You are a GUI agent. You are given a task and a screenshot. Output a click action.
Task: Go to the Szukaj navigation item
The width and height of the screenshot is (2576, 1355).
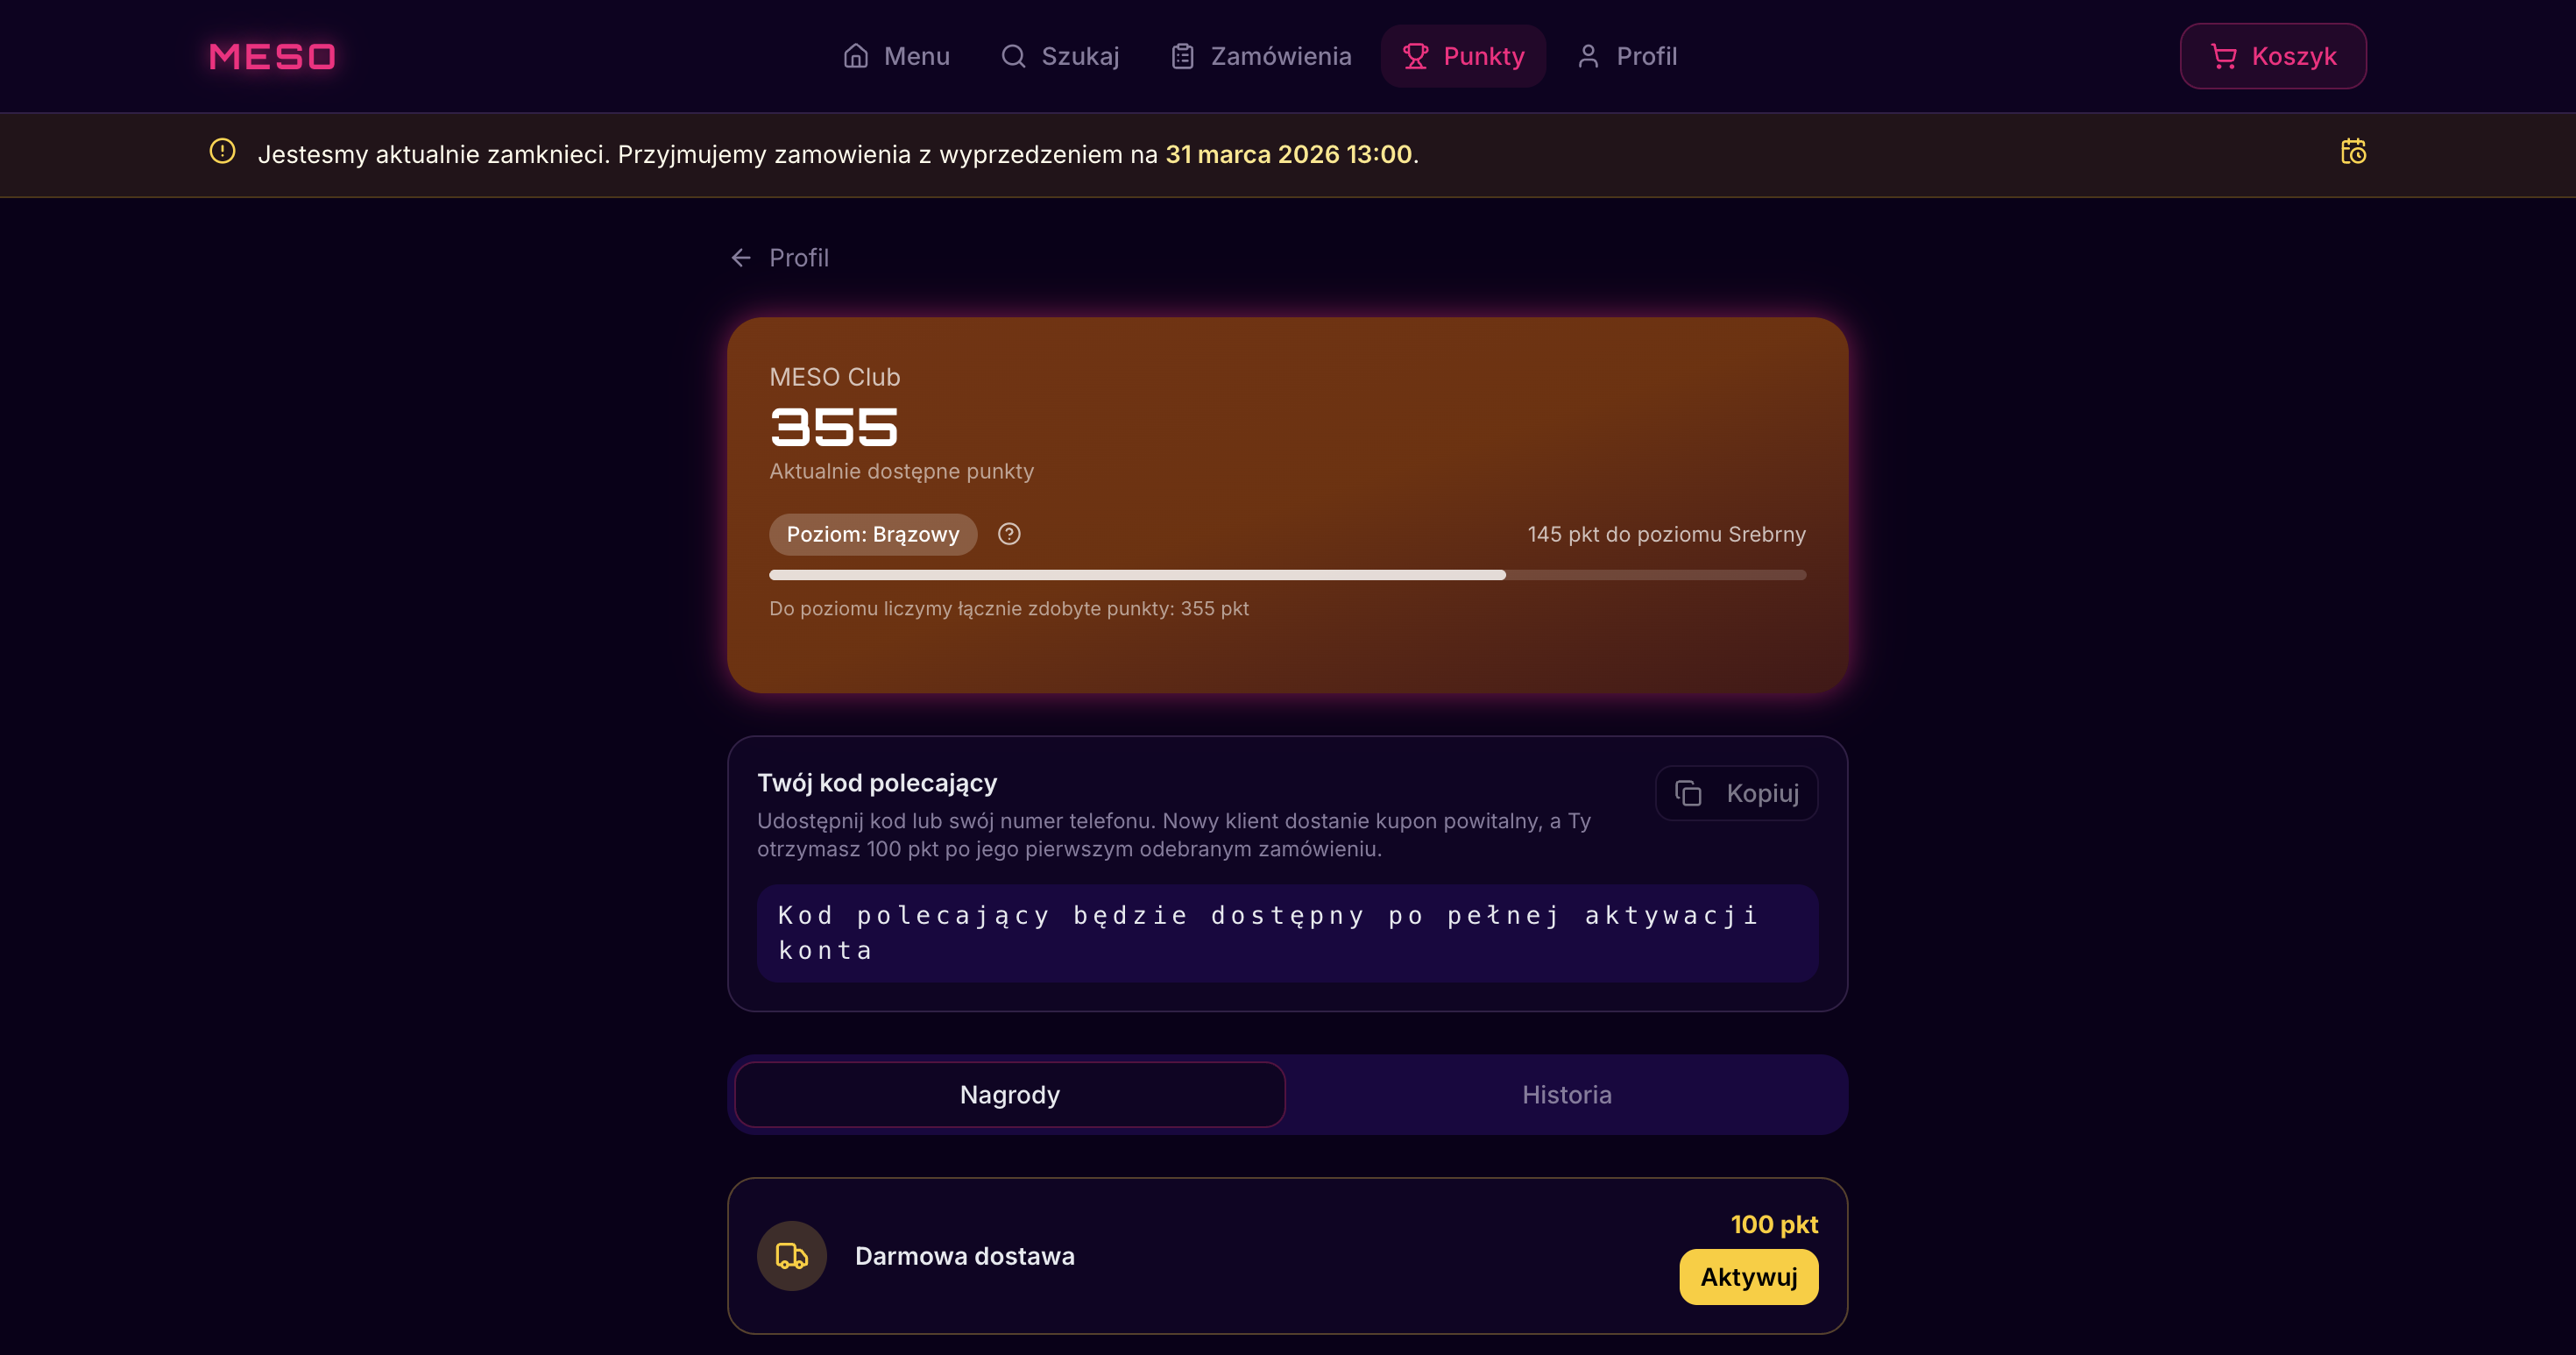click(1080, 56)
